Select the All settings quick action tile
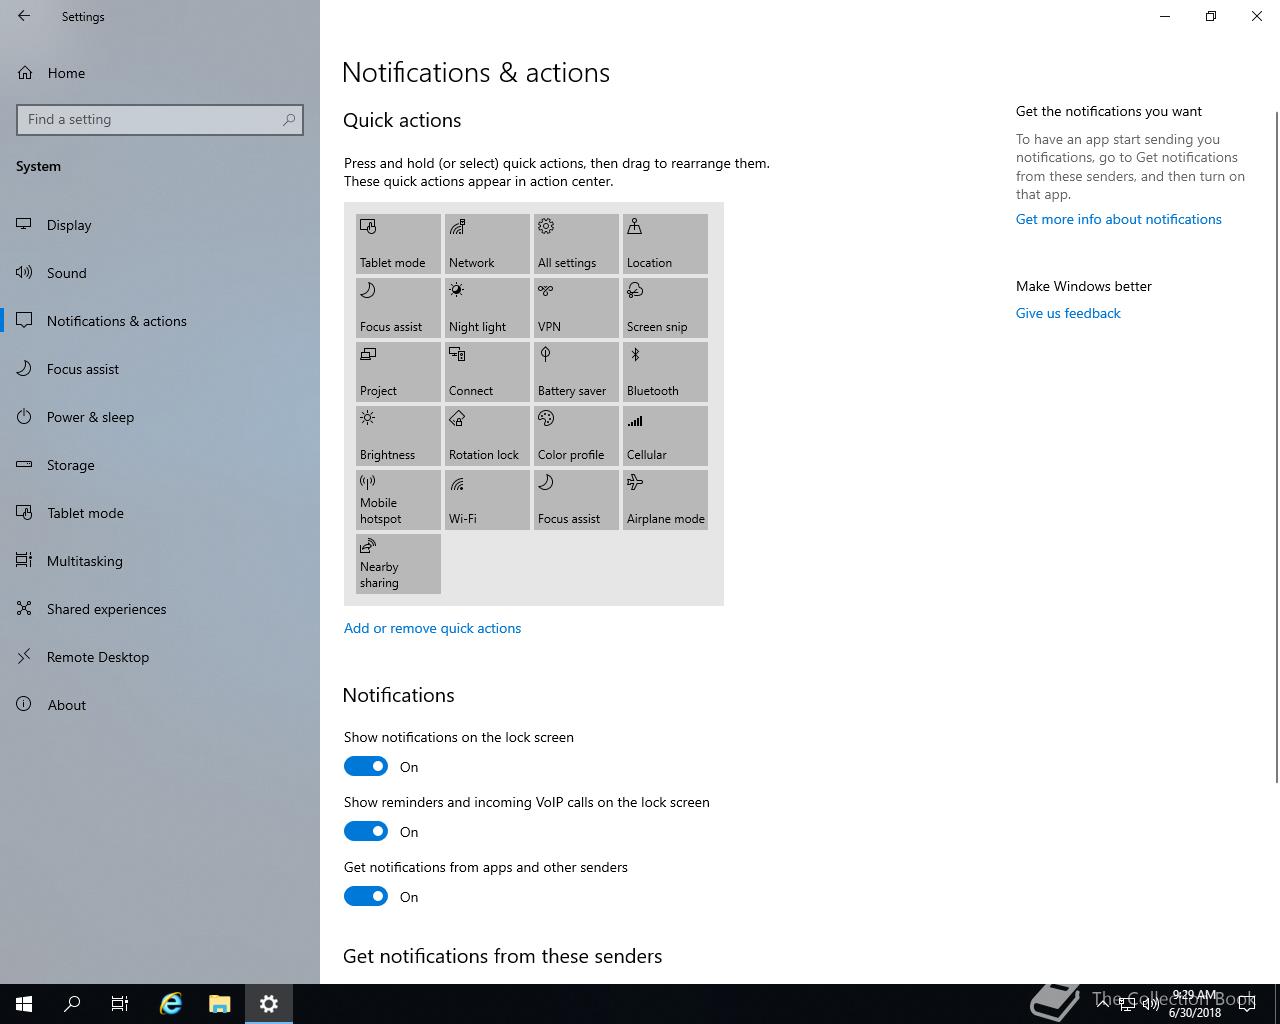 point(576,244)
